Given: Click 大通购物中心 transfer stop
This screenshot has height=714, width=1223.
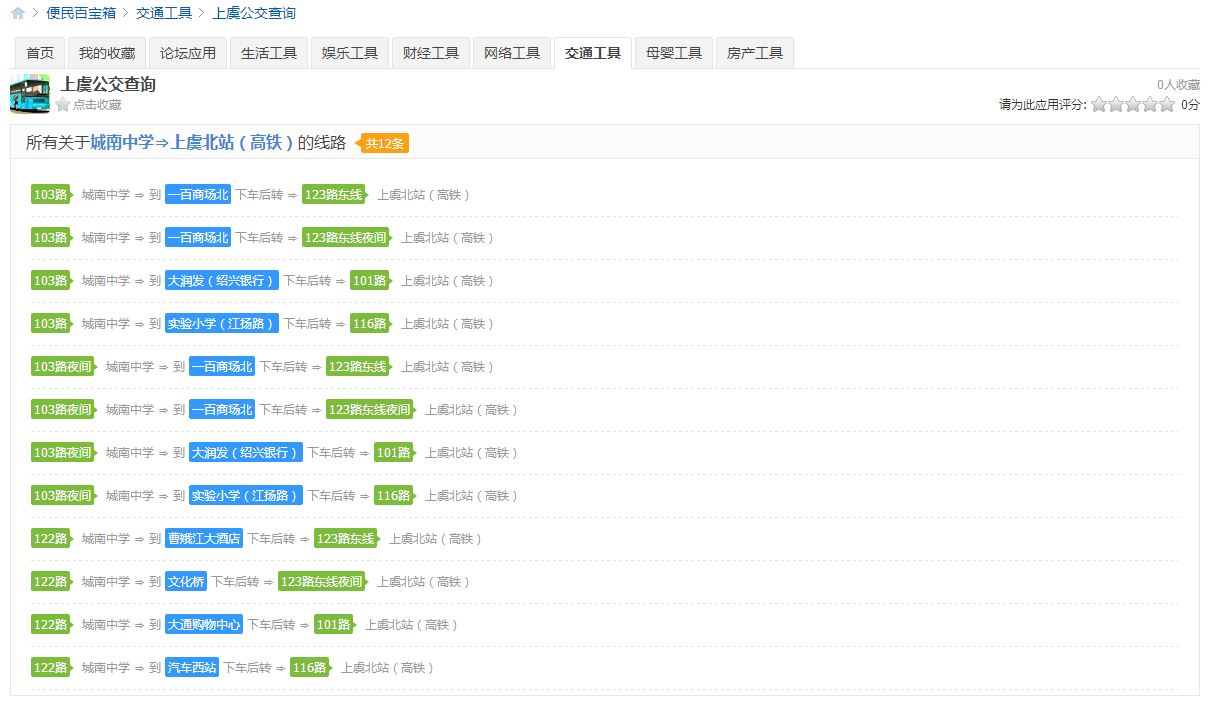Looking at the screenshot, I should coord(204,625).
